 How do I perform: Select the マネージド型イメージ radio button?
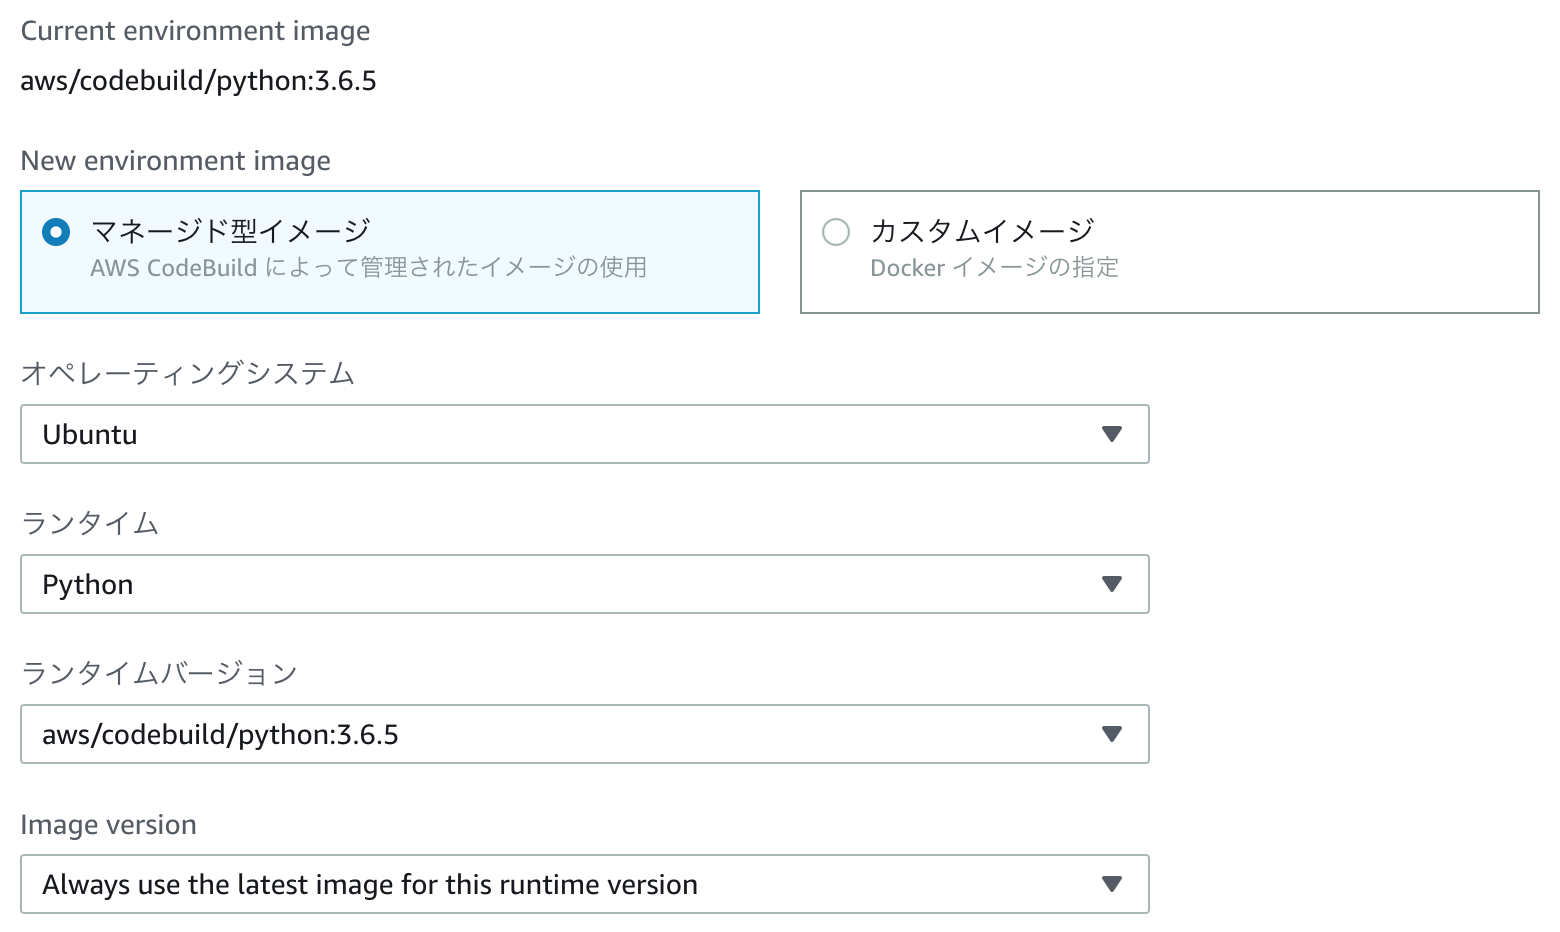pyautogui.click(x=56, y=233)
